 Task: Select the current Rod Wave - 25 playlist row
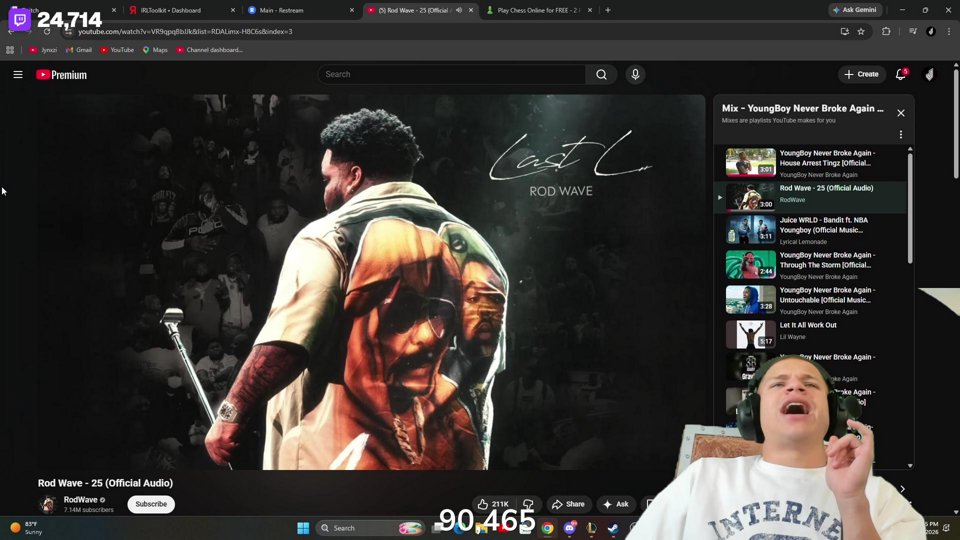tap(811, 197)
